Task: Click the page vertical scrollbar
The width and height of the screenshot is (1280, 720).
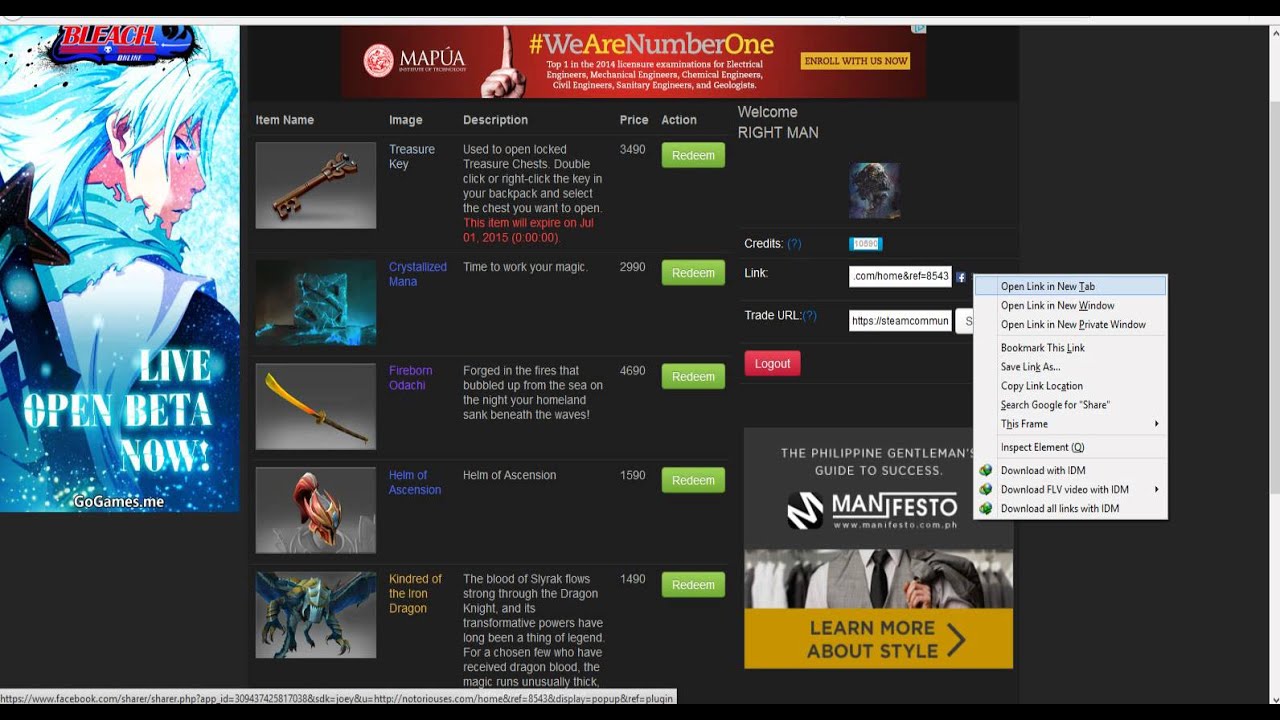Action: coord(1274,300)
